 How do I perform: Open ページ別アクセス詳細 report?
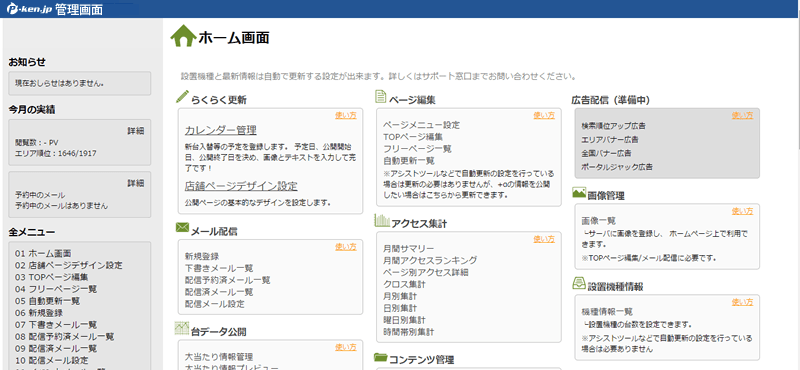click(x=426, y=272)
